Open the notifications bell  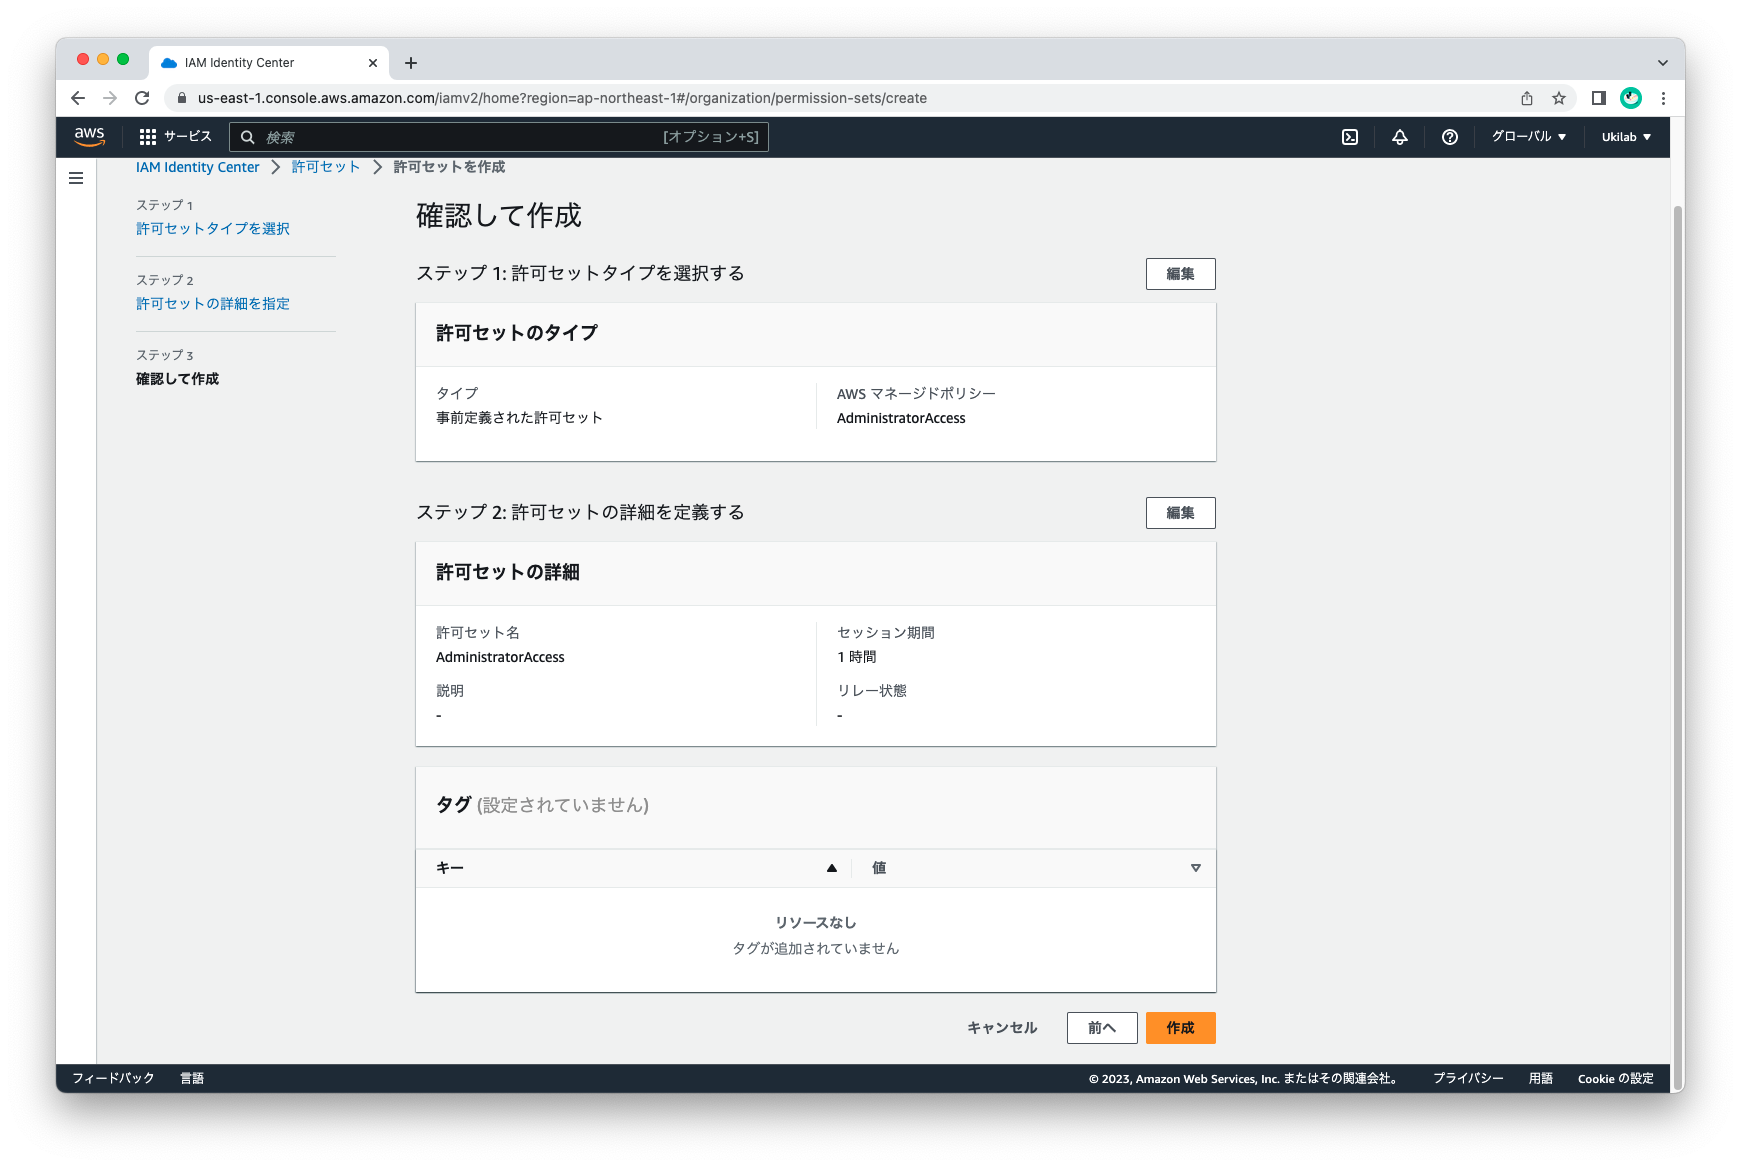click(x=1400, y=137)
